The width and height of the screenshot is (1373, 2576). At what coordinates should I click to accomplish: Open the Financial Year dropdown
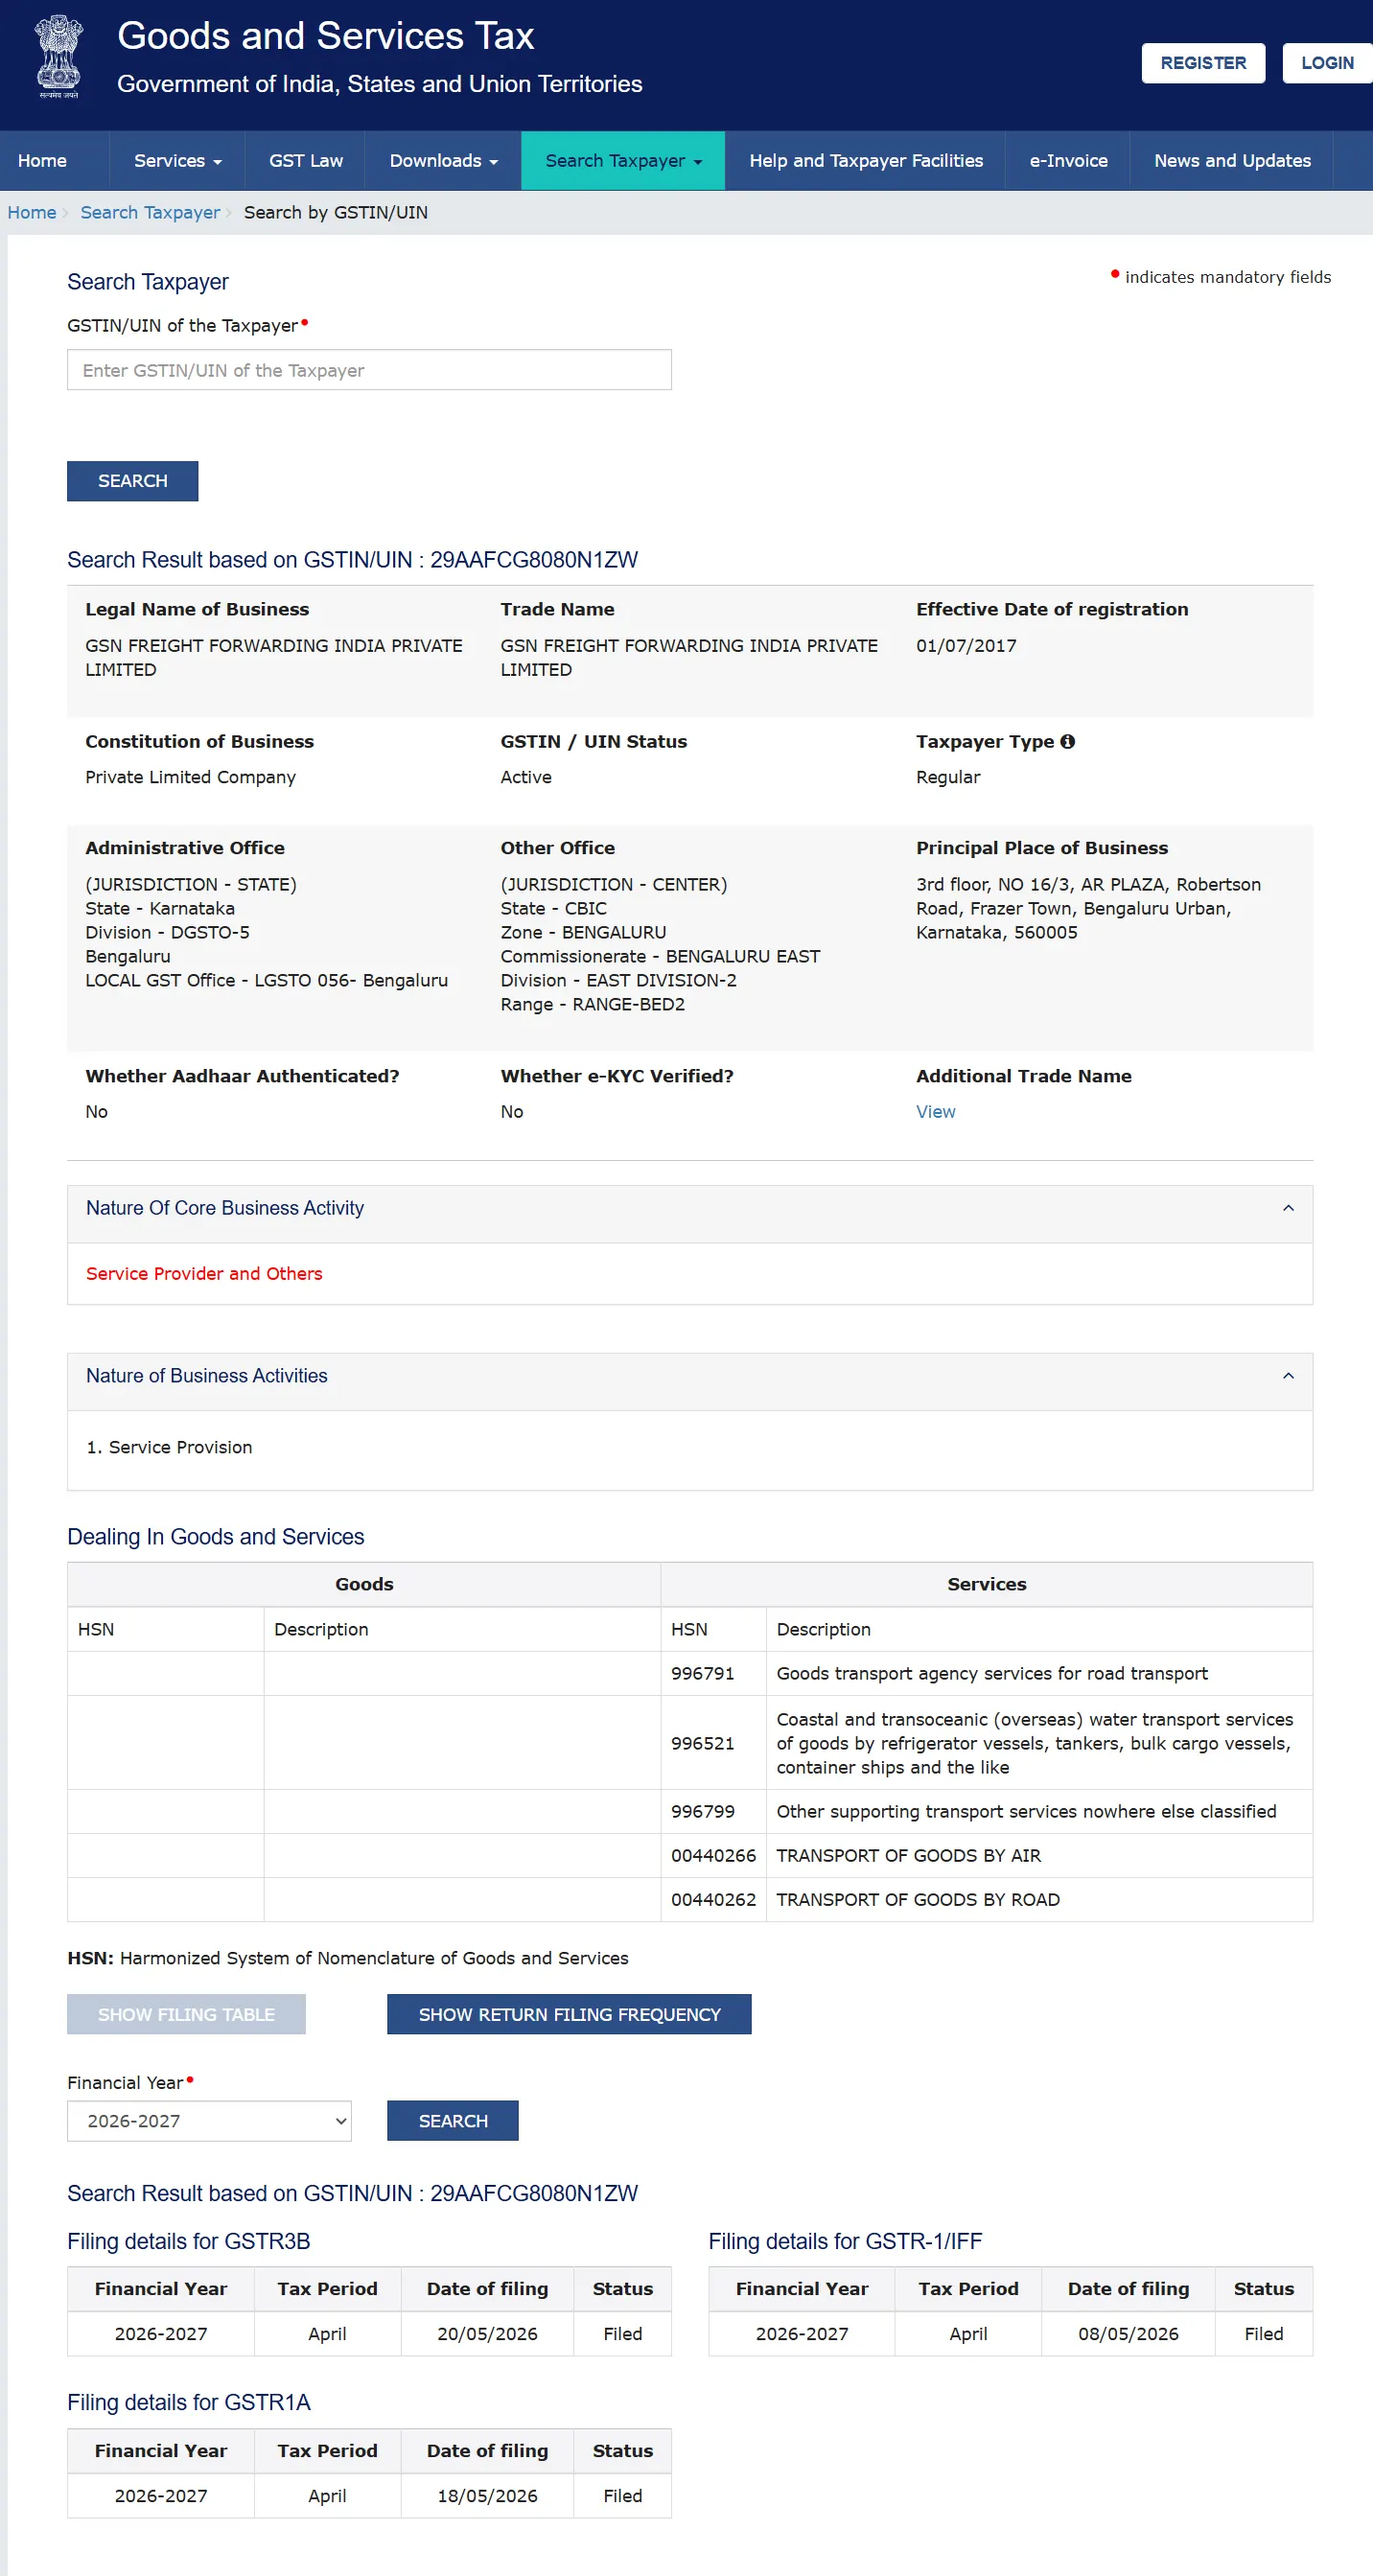point(209,2121)
